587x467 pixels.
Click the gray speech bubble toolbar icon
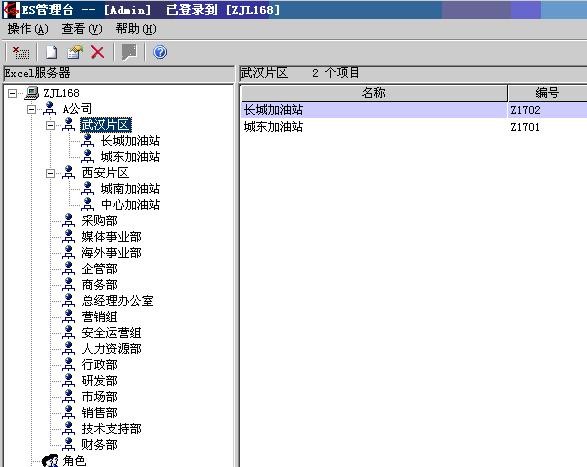point(129,52)
